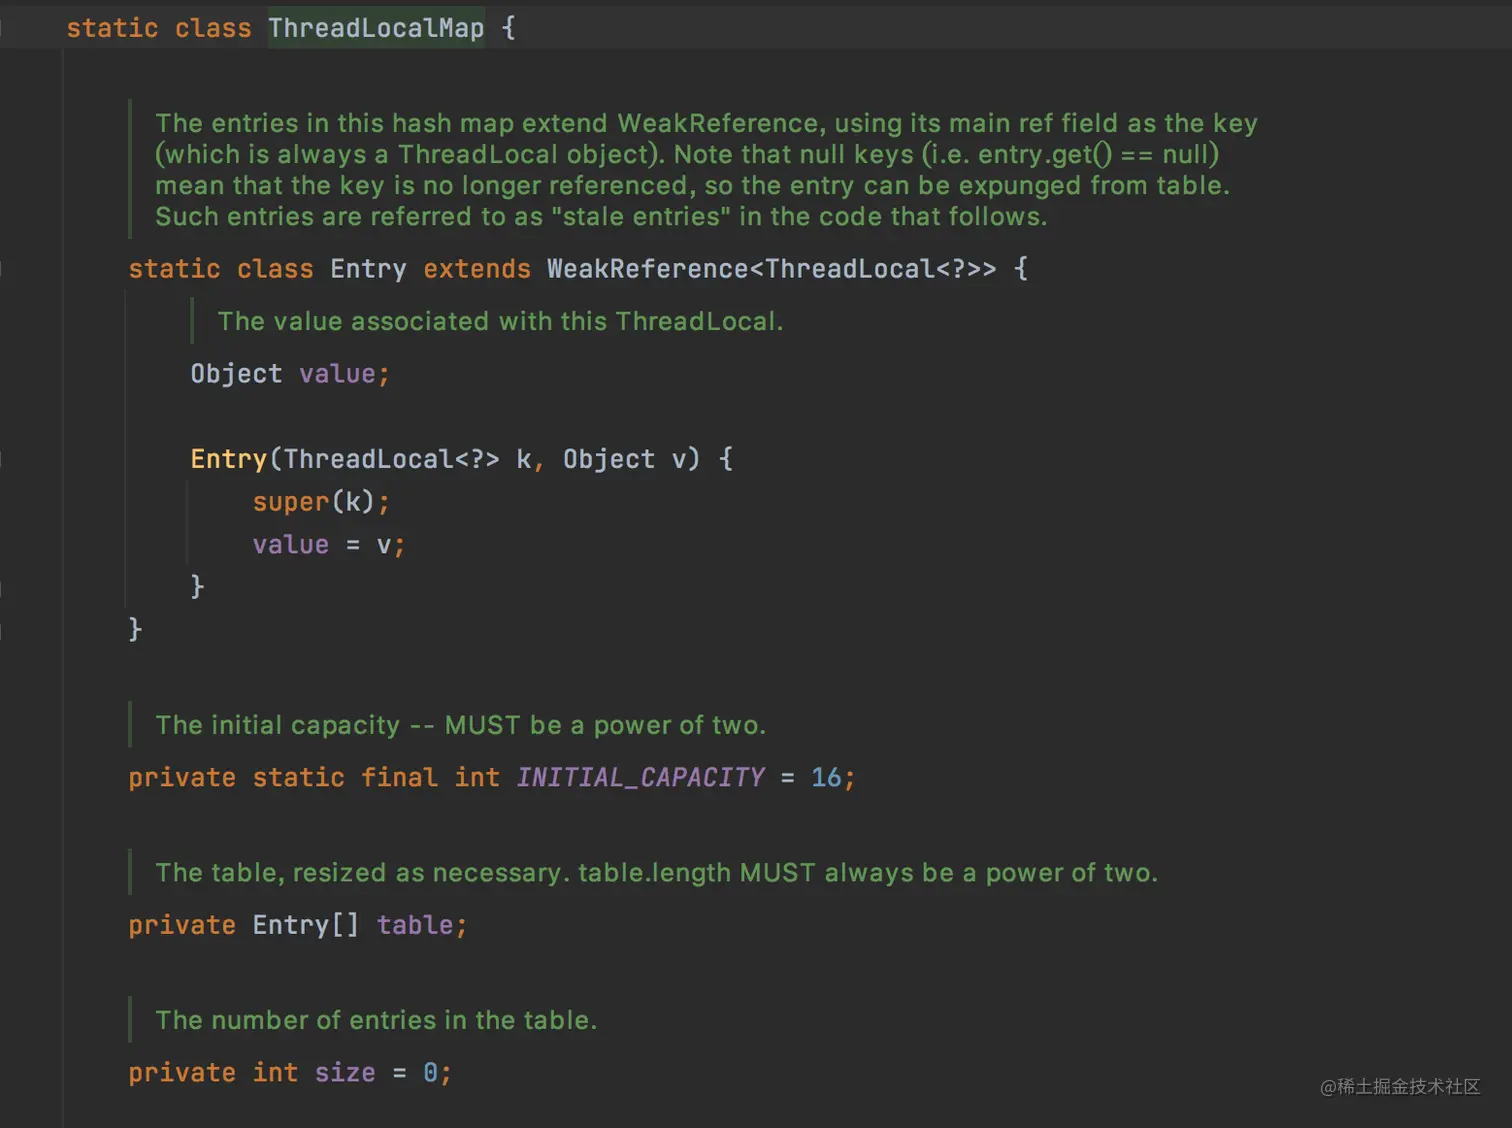Click value in the 'value = v;' assignment
This screenshot has width=1512, height=1128.
pyautogui.click(x=290, y=545)
